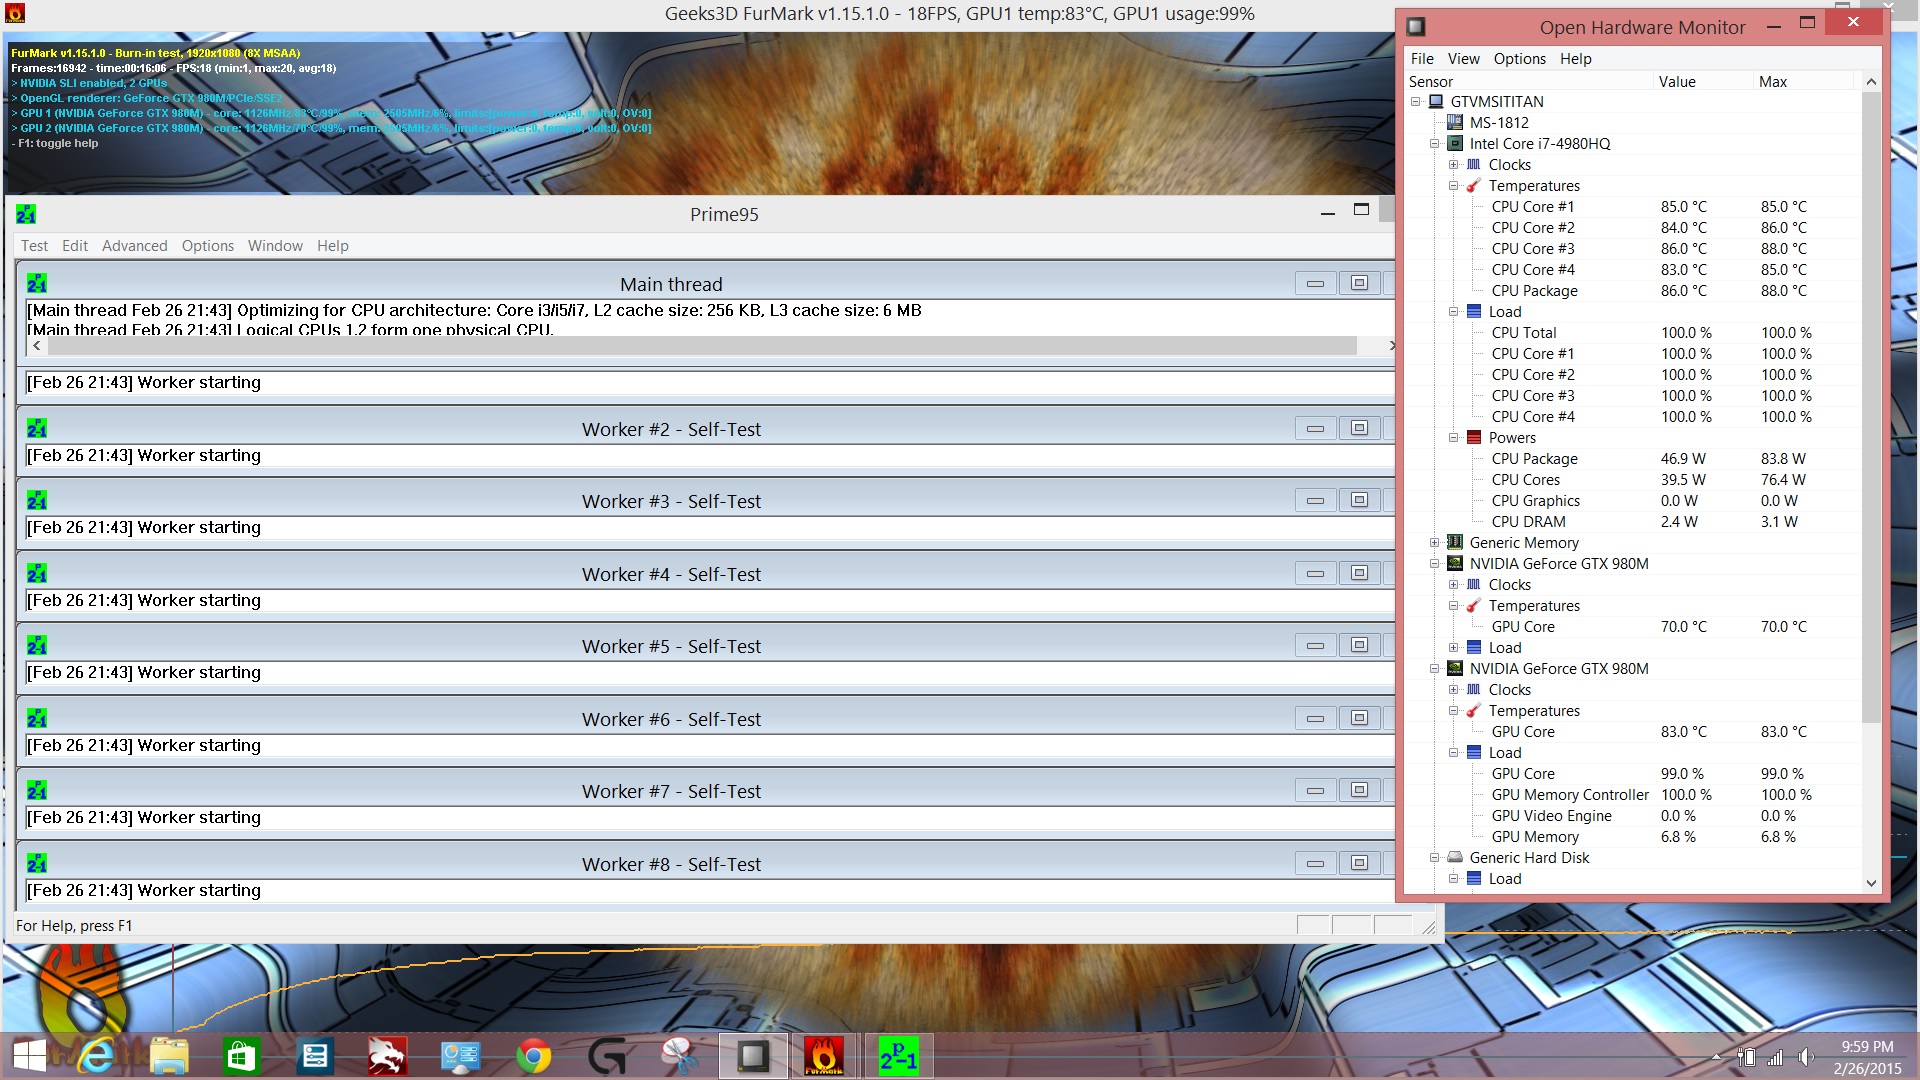Maximize the Worker #6 Self-Test child window

(x=1359, y=718)
